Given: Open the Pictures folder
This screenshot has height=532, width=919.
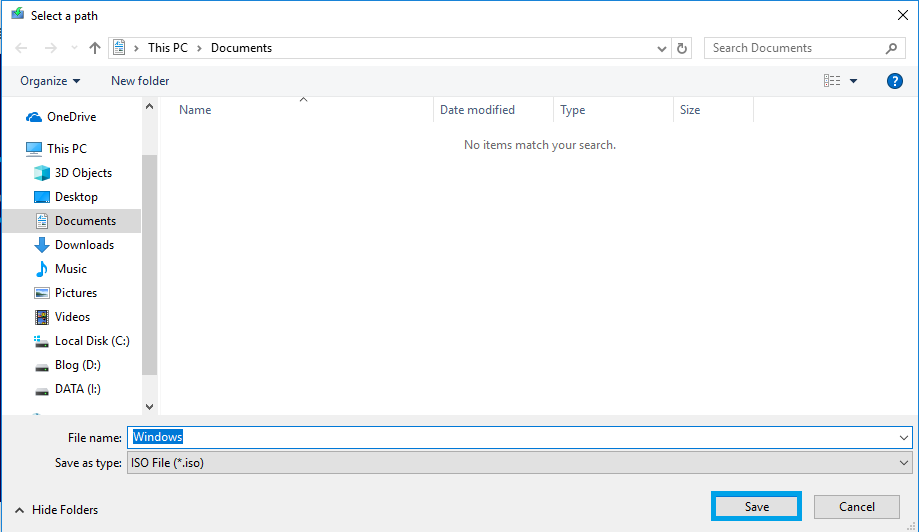Looking at the screenshot, I should tap(76, 293).
